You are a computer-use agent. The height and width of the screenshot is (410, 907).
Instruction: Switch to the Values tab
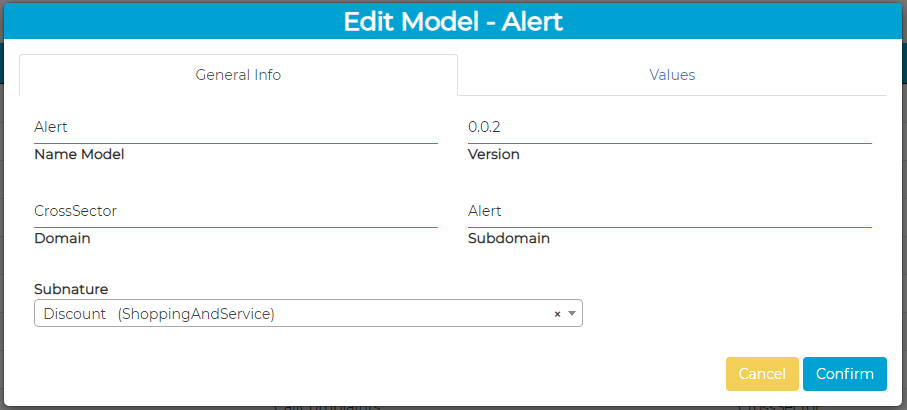click(672, 75)
